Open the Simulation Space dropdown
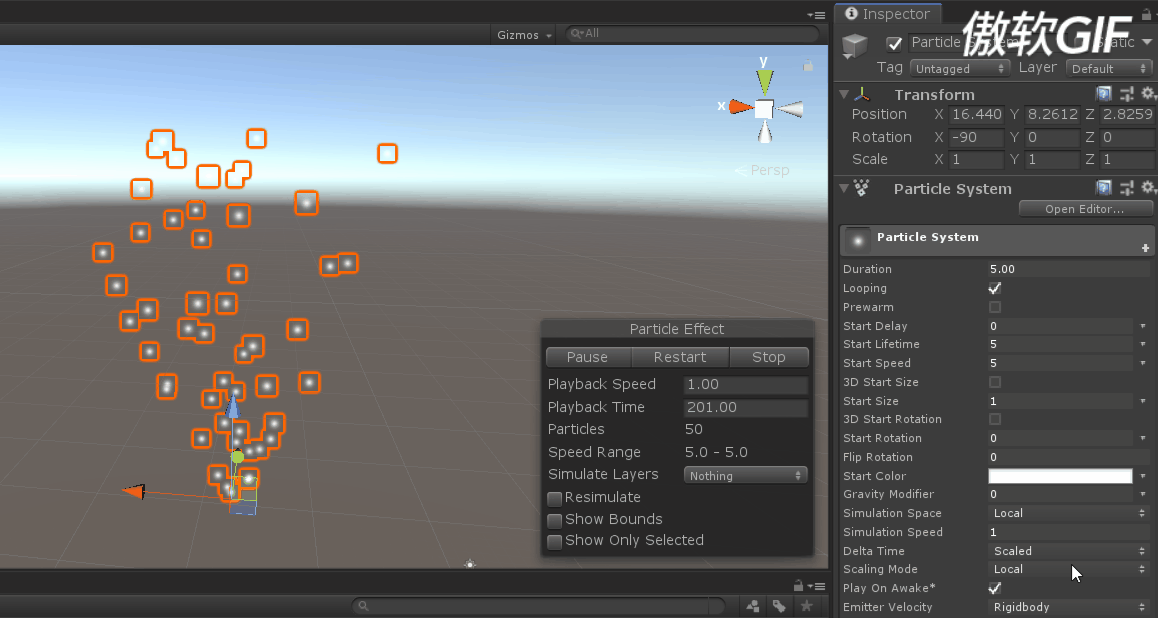Viewport: 1158px width, 618px height. click(x=1068, y=513)
